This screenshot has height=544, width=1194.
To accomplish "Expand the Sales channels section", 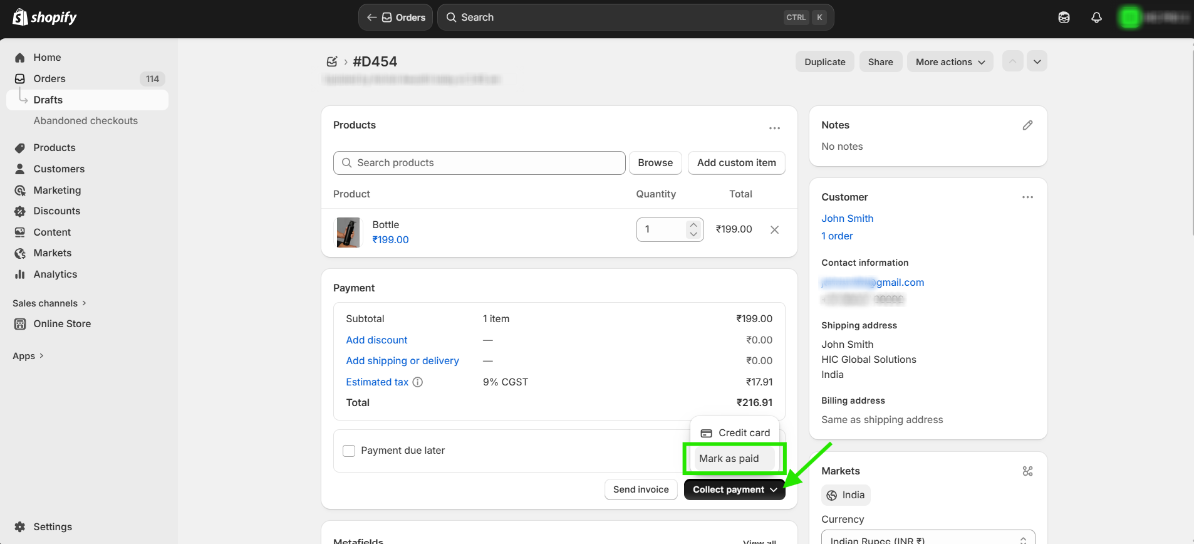I will [x=50, y=303].
